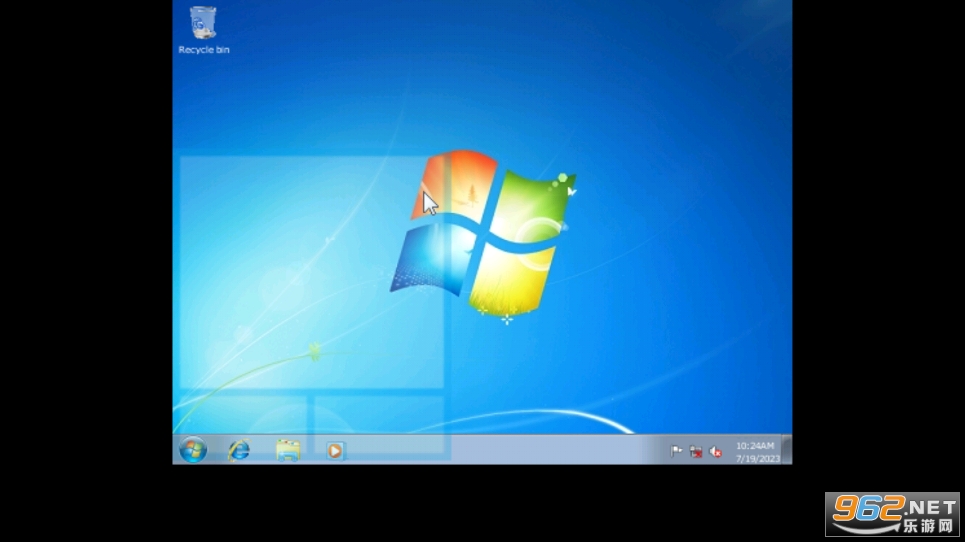Launch Internet Explorer from the taskbar
Screen dimensions: 965x542
pos(239,450)
